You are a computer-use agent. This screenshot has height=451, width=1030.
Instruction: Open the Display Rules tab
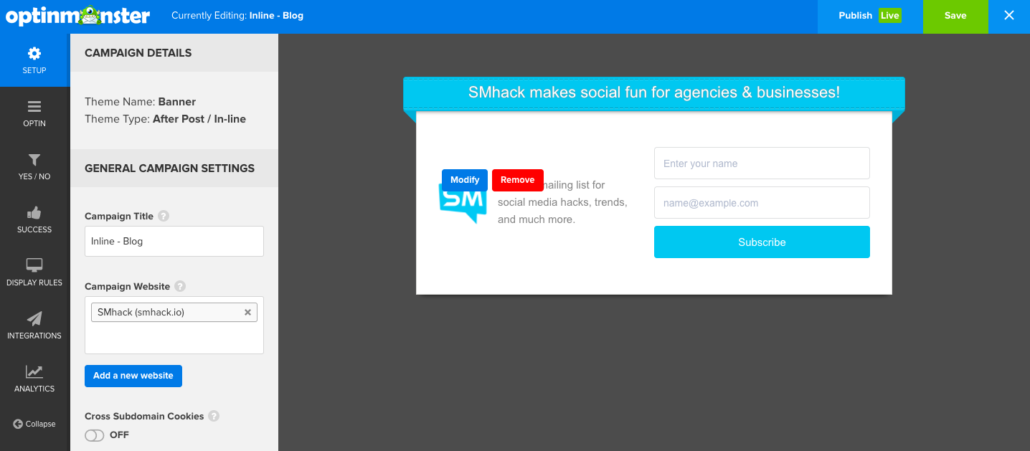[x=34, y=272]
